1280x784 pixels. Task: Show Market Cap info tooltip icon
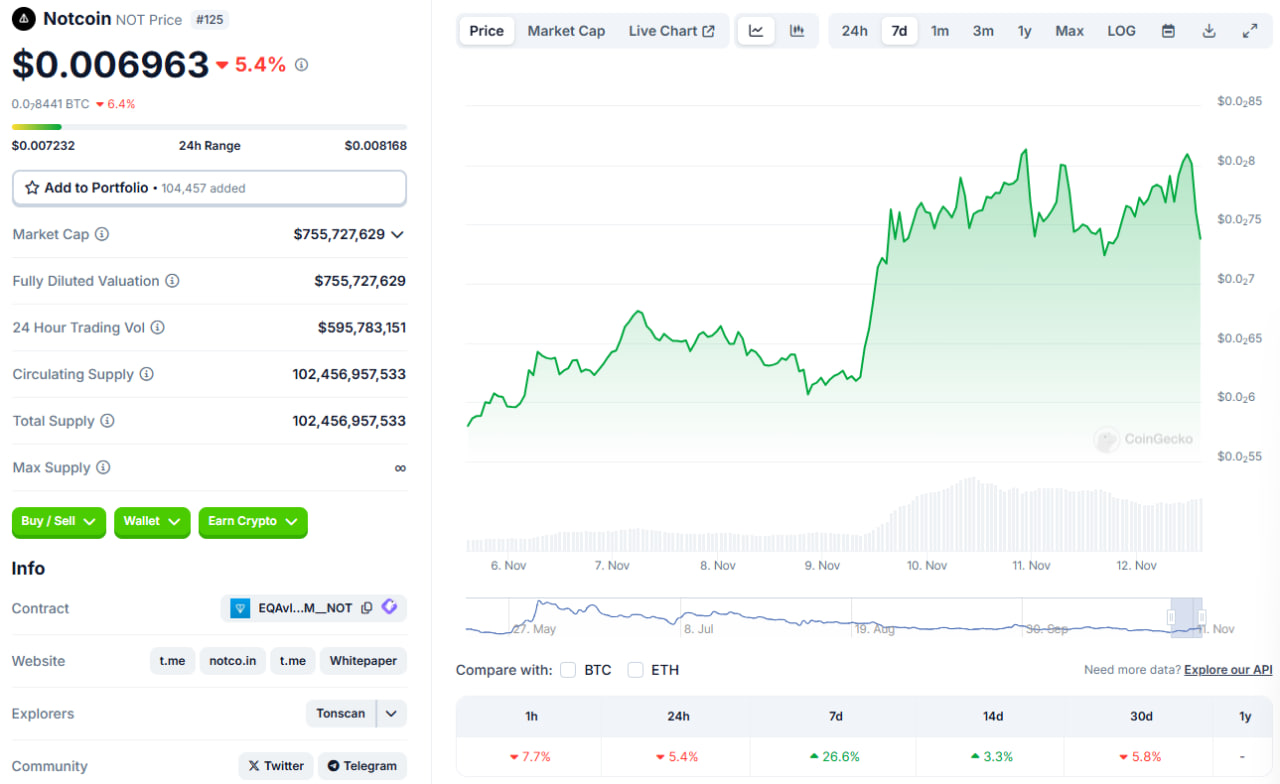102,234
